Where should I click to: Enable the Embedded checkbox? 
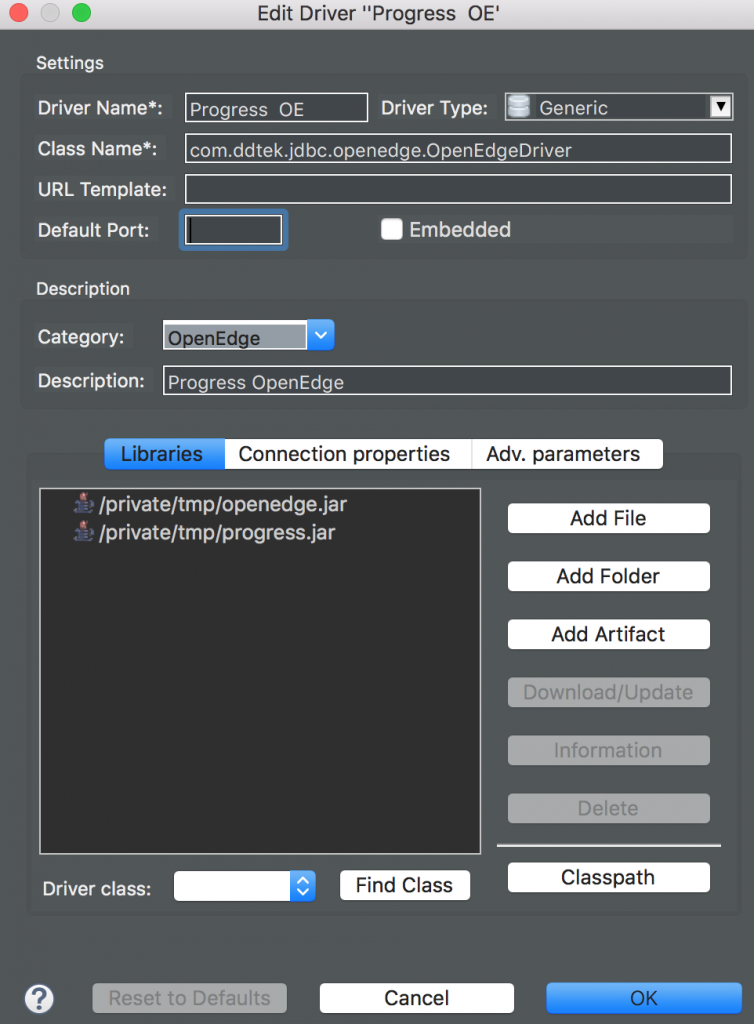[391, 229]
